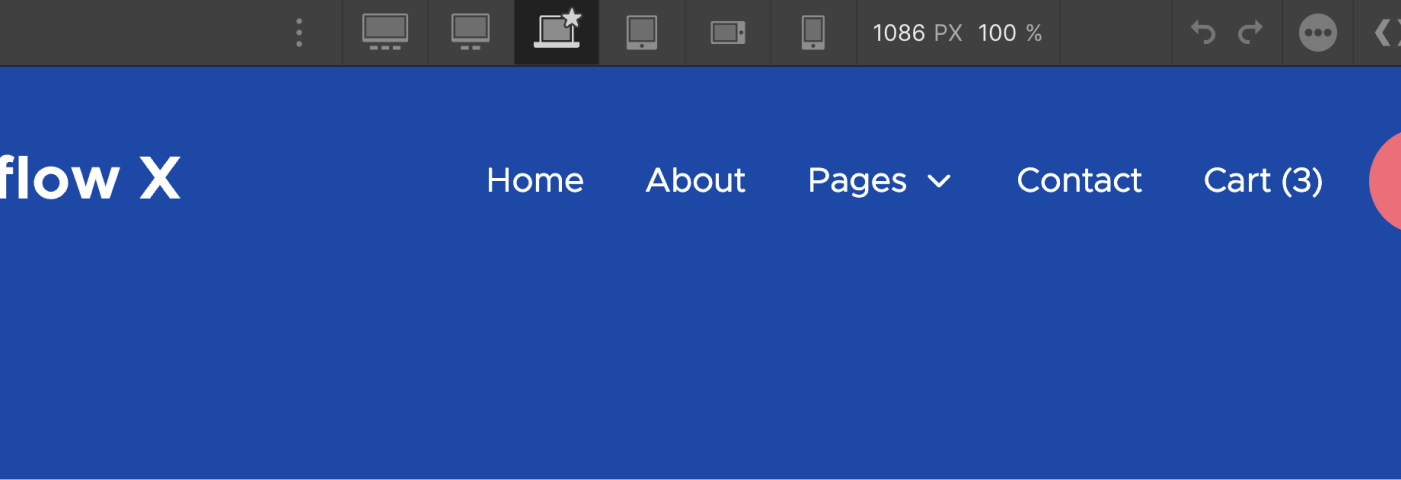Image resolution: width=1401 pixels, height=480 pixels.
Task: Open the circular three-dot status icon
Action: 1318,33
